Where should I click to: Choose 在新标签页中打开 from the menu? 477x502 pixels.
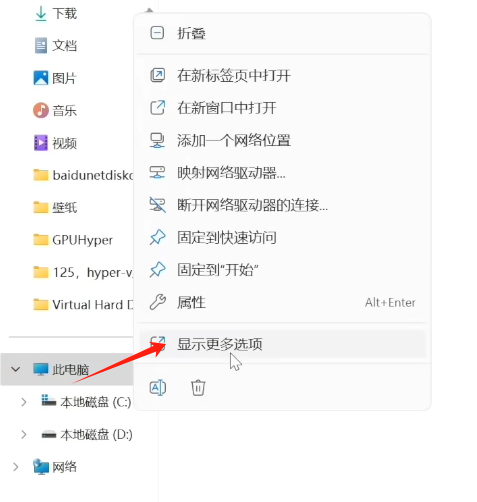coord(283,75)
